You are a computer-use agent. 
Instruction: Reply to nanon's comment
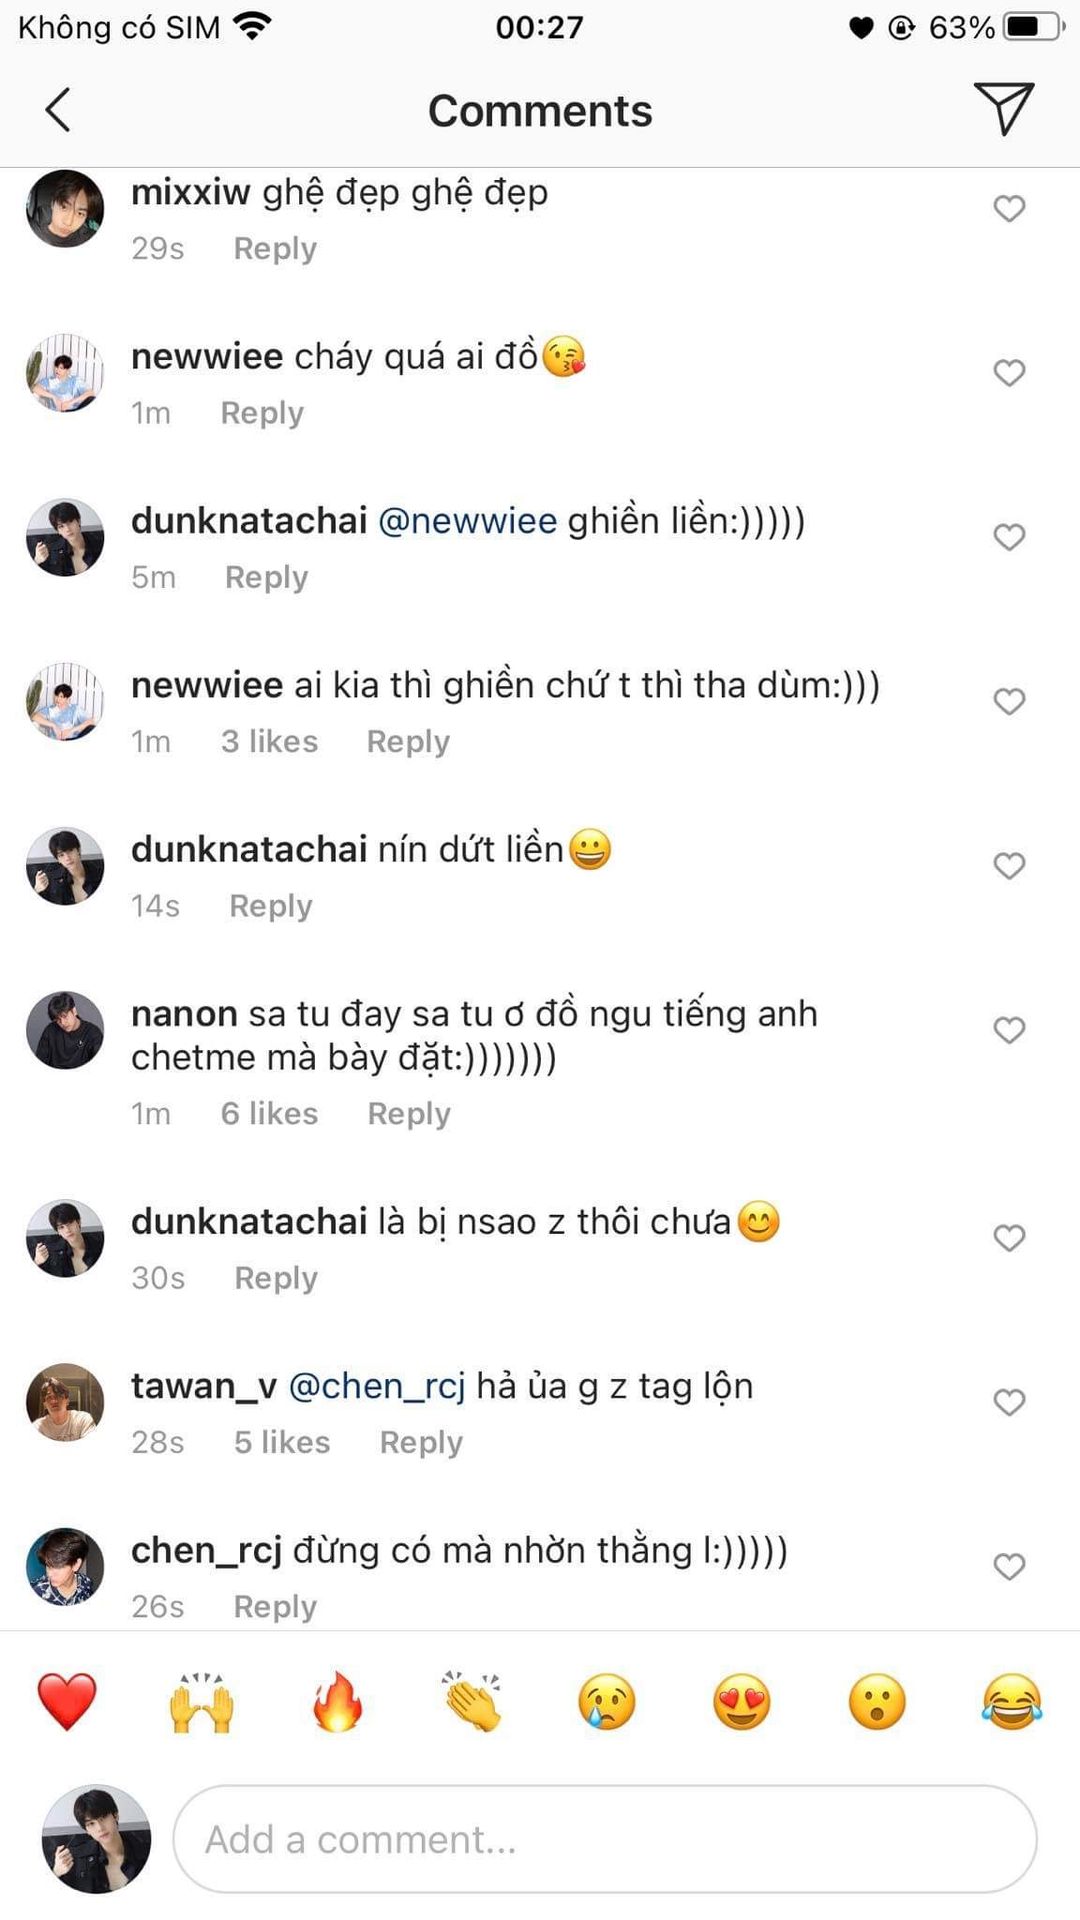tap(409, 1113)
